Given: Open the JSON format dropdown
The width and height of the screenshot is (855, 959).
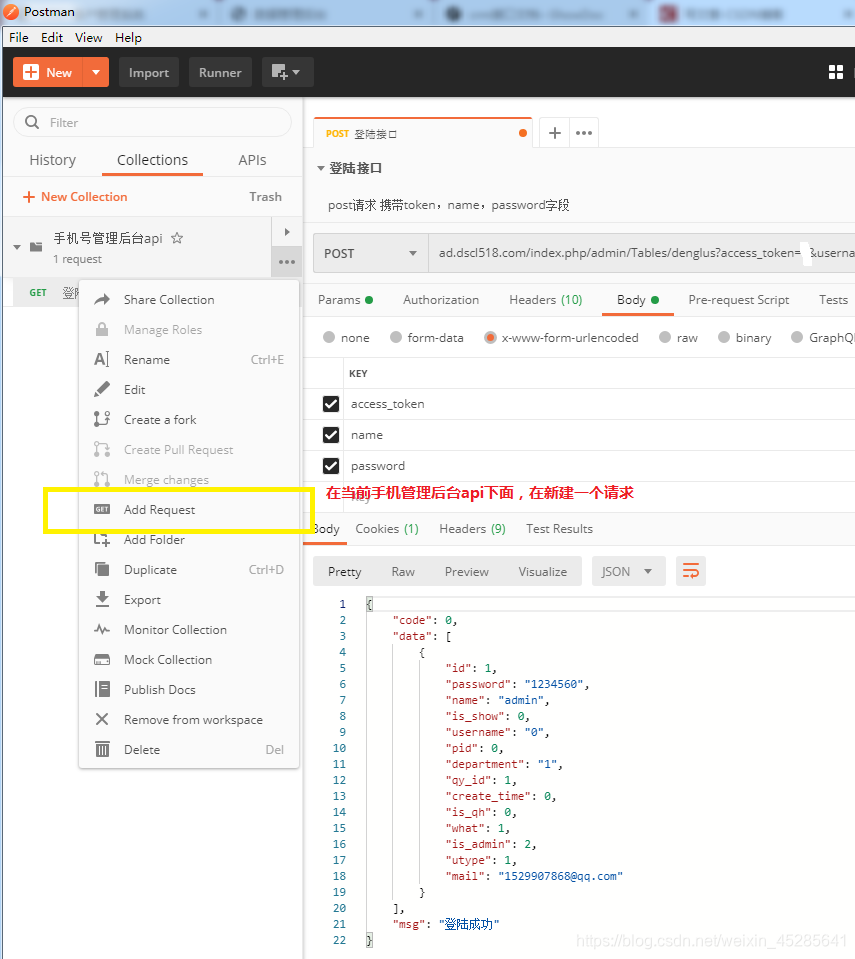Looking at the screenshot, I should pos(628,572).
